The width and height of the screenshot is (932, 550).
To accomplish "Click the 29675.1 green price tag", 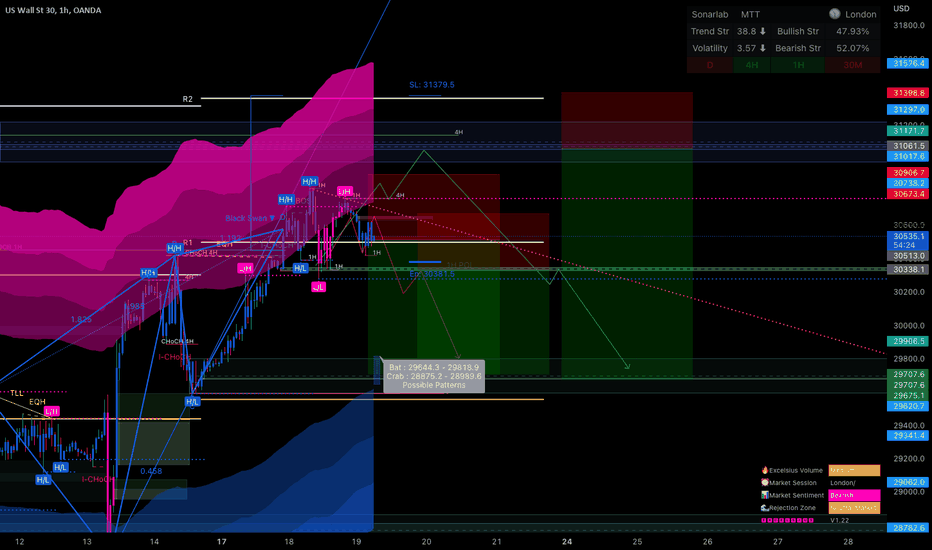I will point(908,395).
